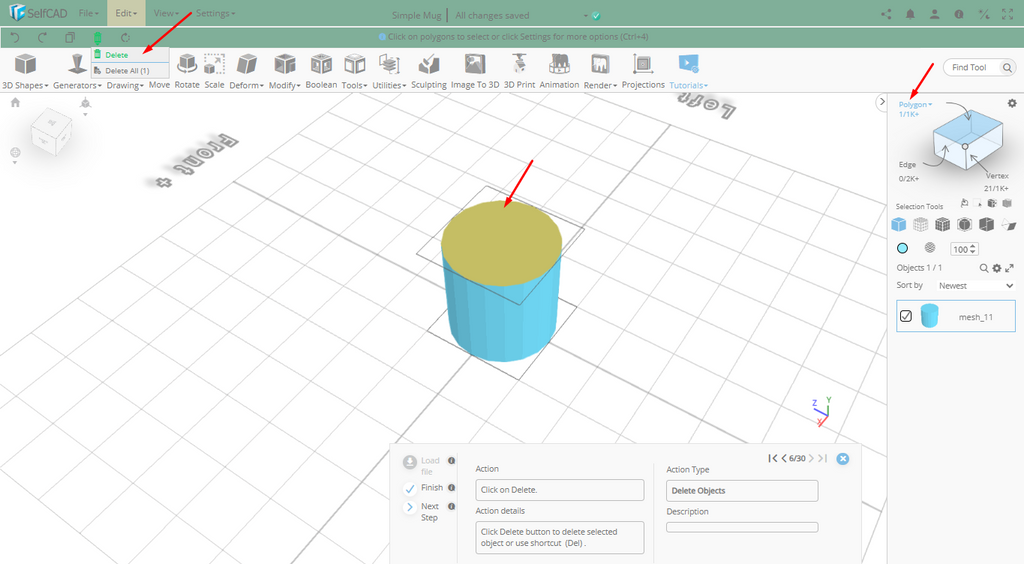The width and height of the screenshot is (1024, 564).
Task: Choose the wireframe grid cube selection tool
Action: (x=920, y=225)
